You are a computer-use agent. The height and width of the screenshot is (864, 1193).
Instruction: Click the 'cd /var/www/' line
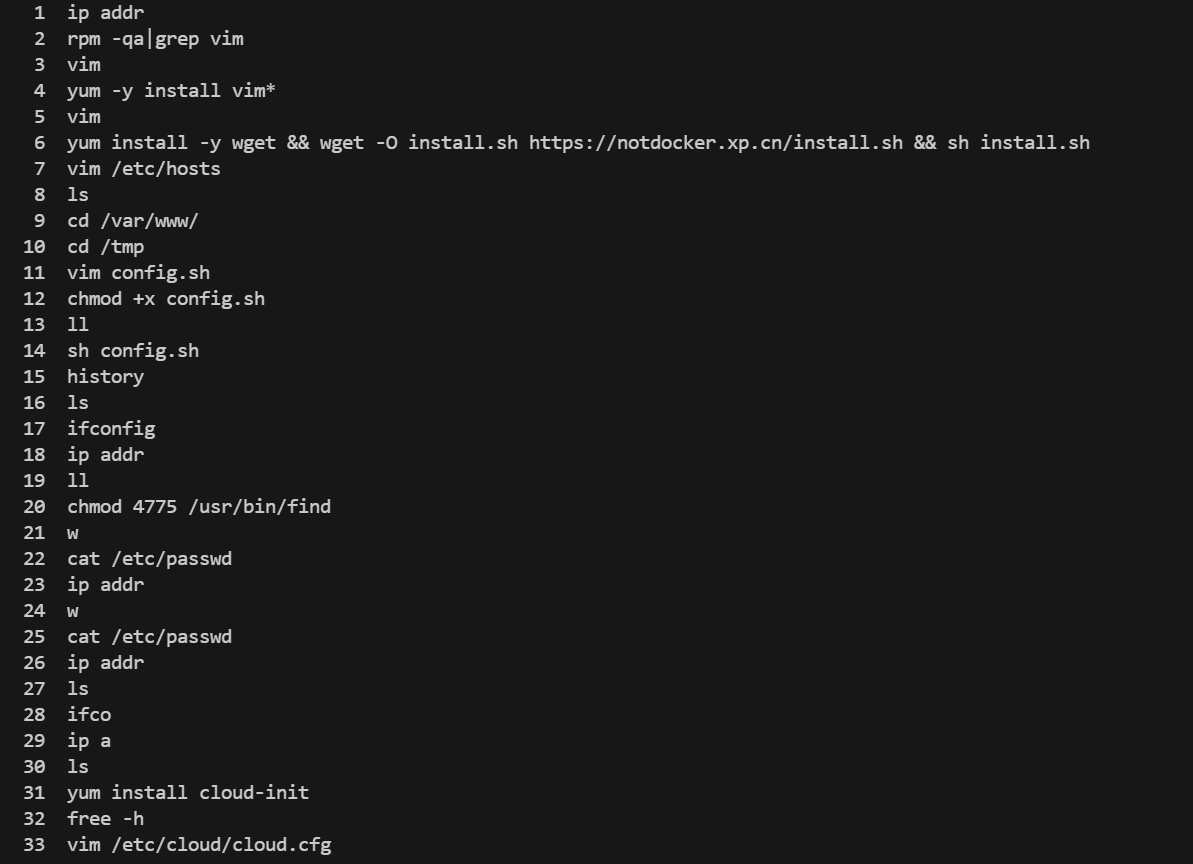133,221
